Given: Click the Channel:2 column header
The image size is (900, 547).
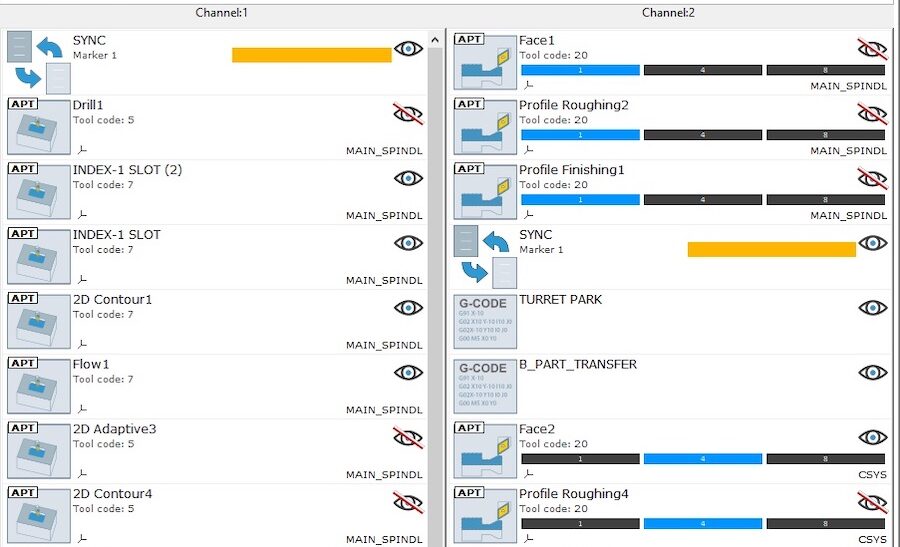Looking at the screenshot, I should [668, 13].
